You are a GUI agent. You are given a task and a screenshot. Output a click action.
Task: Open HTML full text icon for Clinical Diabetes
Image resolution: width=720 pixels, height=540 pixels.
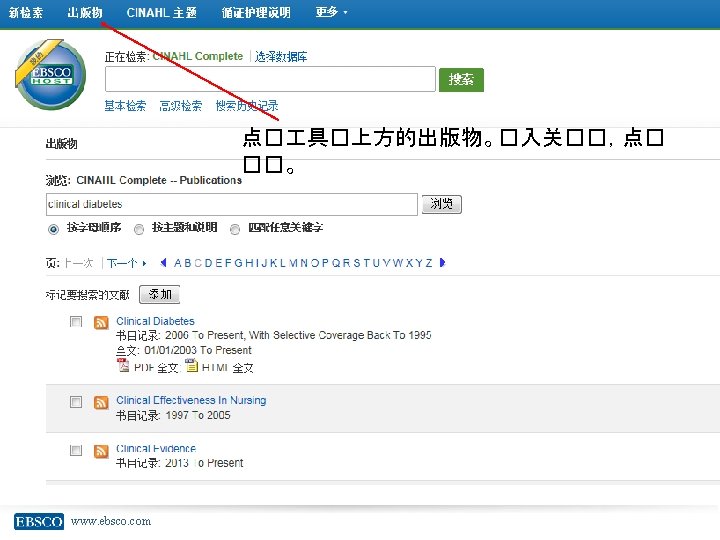click(191, 366)
